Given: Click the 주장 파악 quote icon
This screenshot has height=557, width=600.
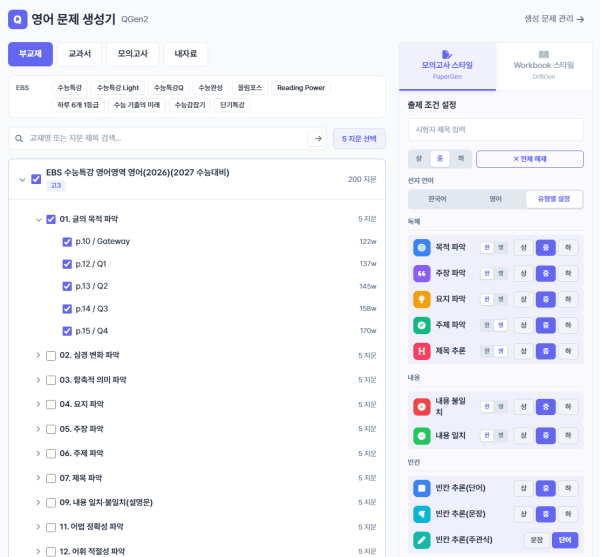Looking at the screenshot, I should (x=422, y=274).
